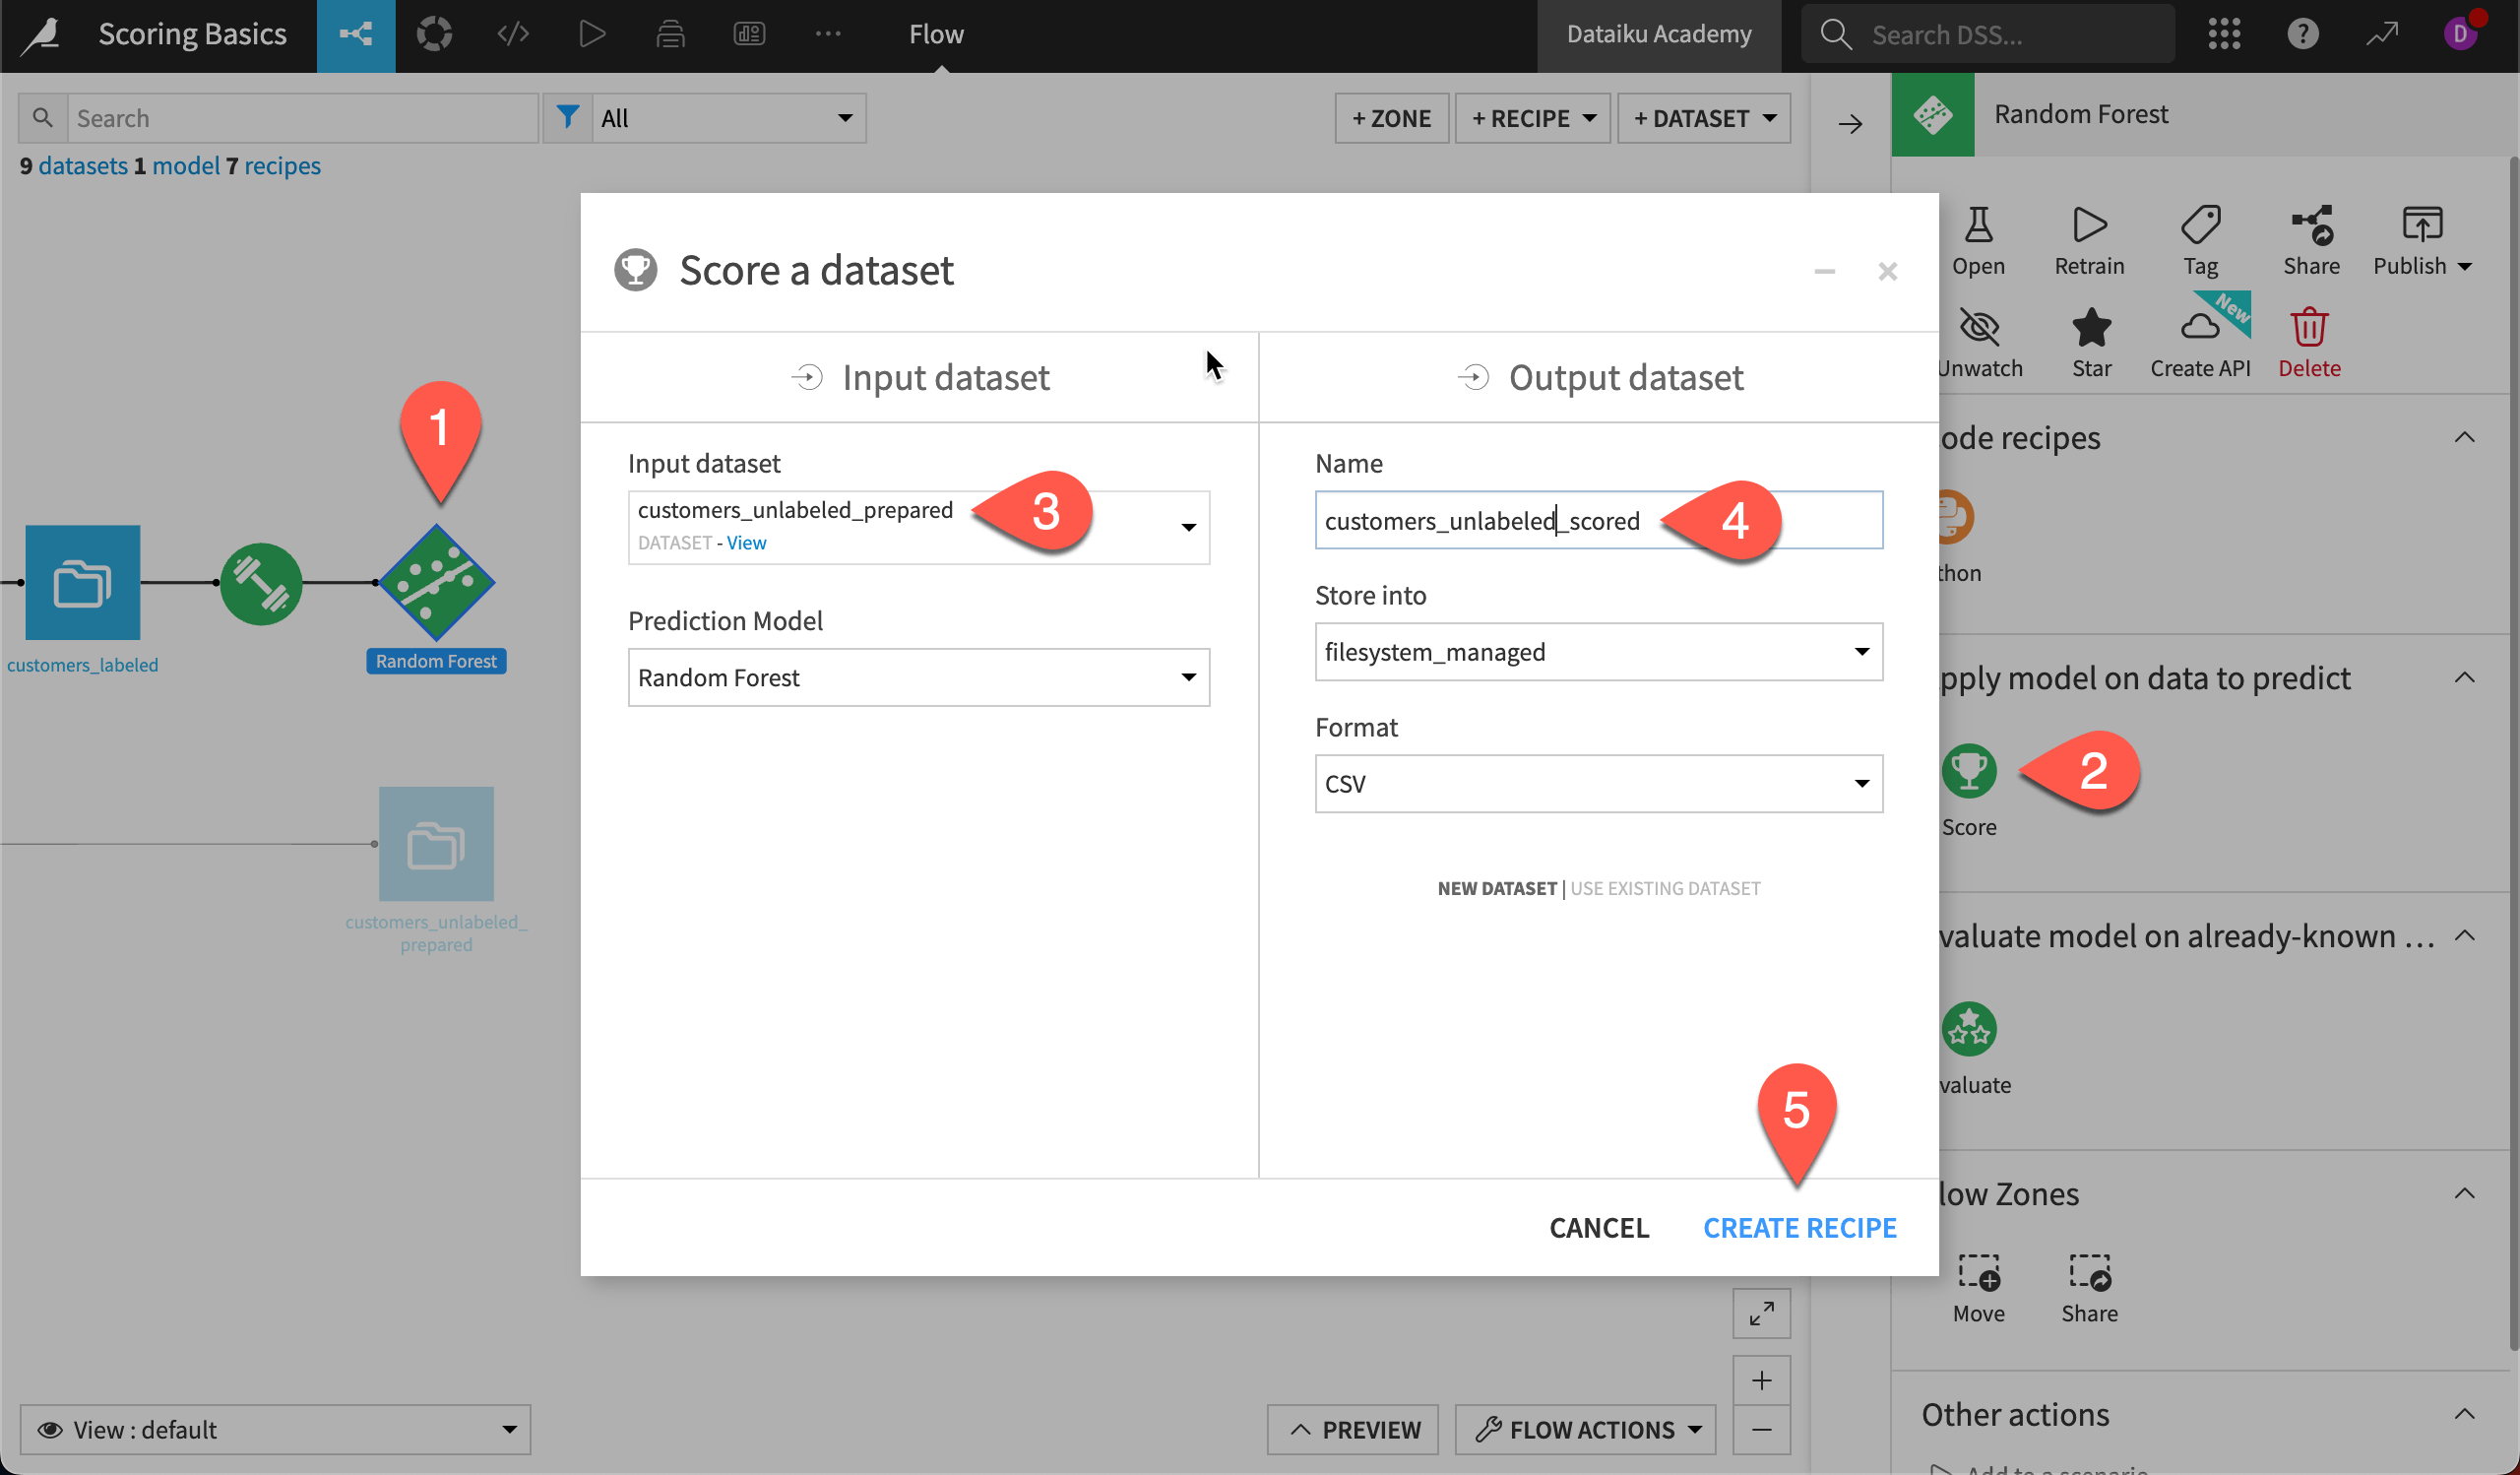Click the recipes count link
Screen dimensions: 2520x1475
282,165
